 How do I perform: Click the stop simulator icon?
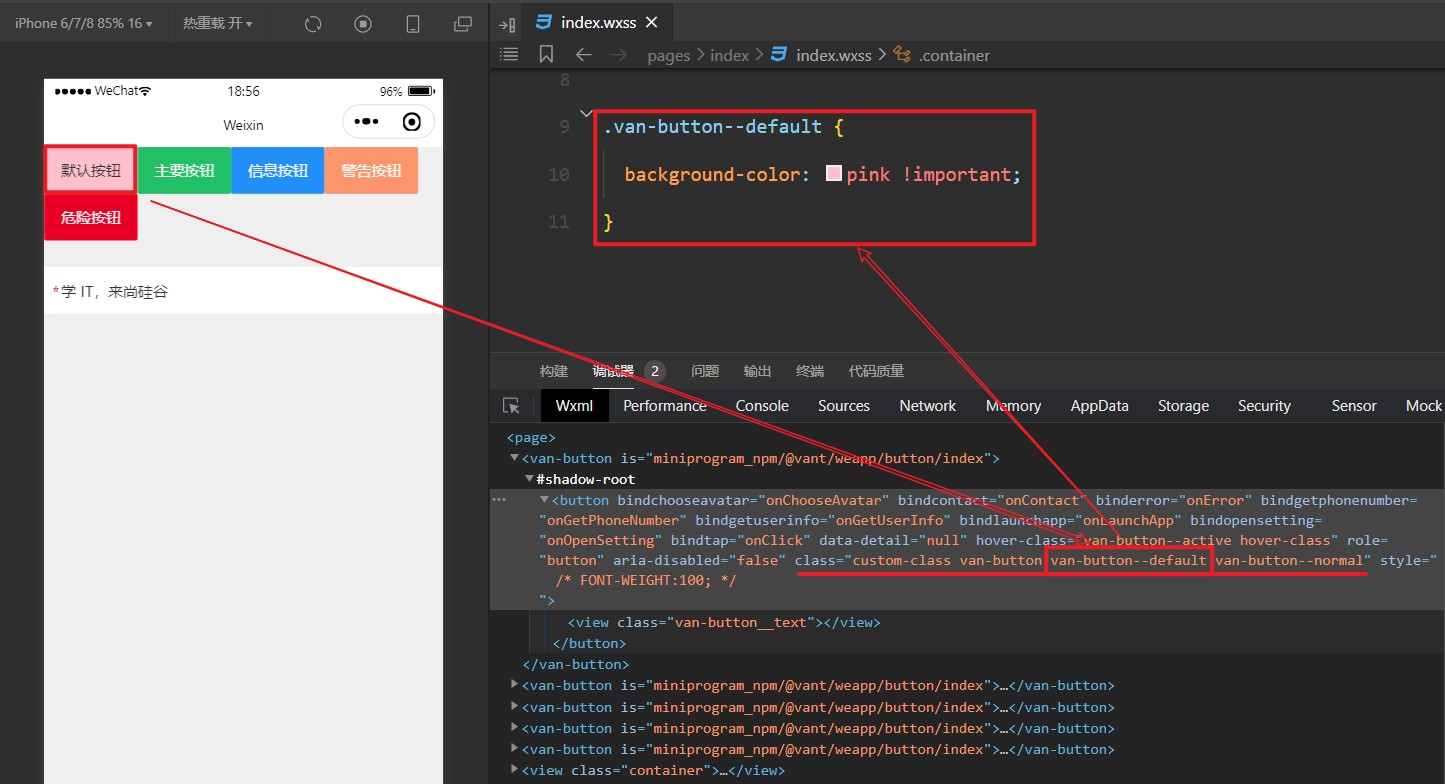pos(363,24)
